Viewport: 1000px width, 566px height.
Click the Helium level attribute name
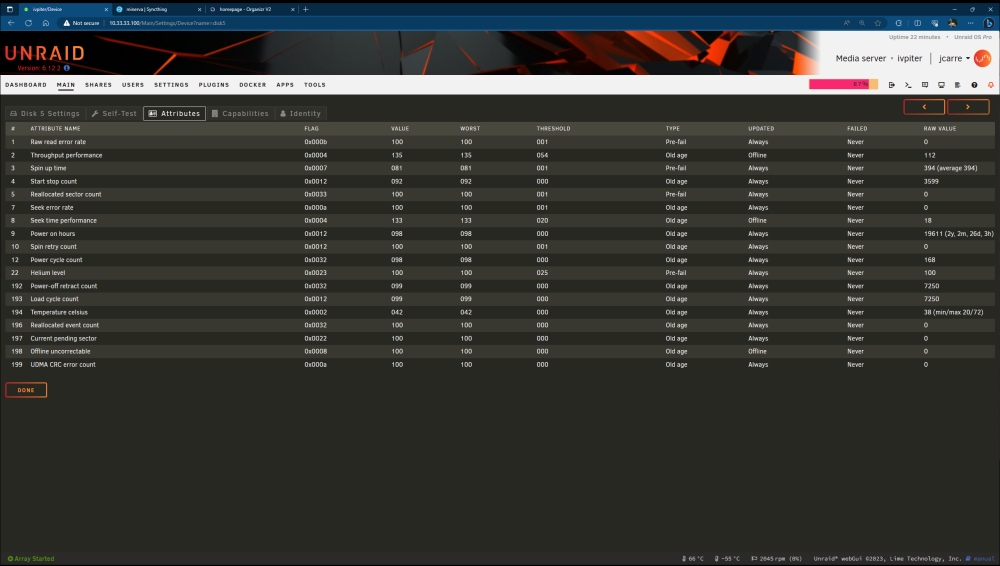click(x=48, y=272)
